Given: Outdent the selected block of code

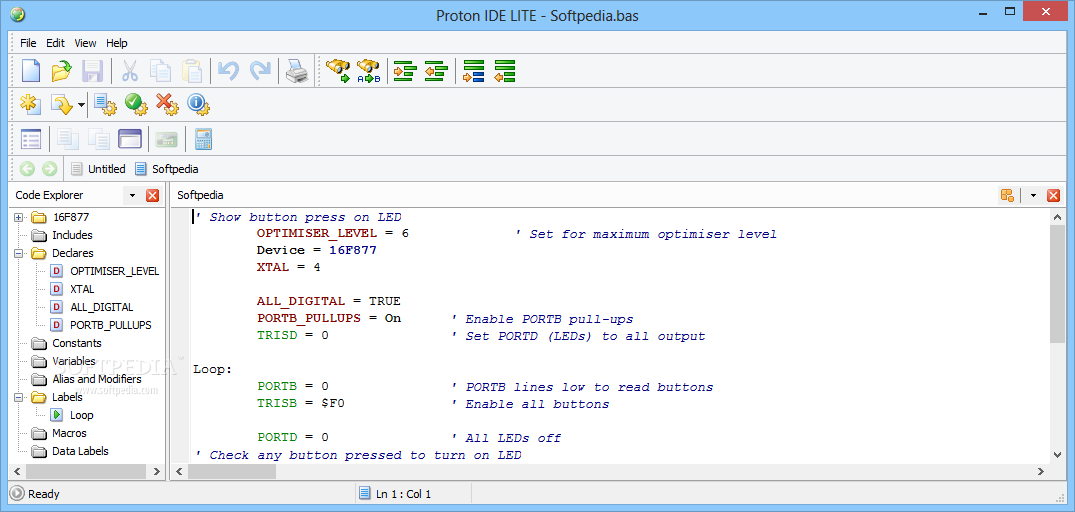Looking at the screenshot, I should [436, 71].
